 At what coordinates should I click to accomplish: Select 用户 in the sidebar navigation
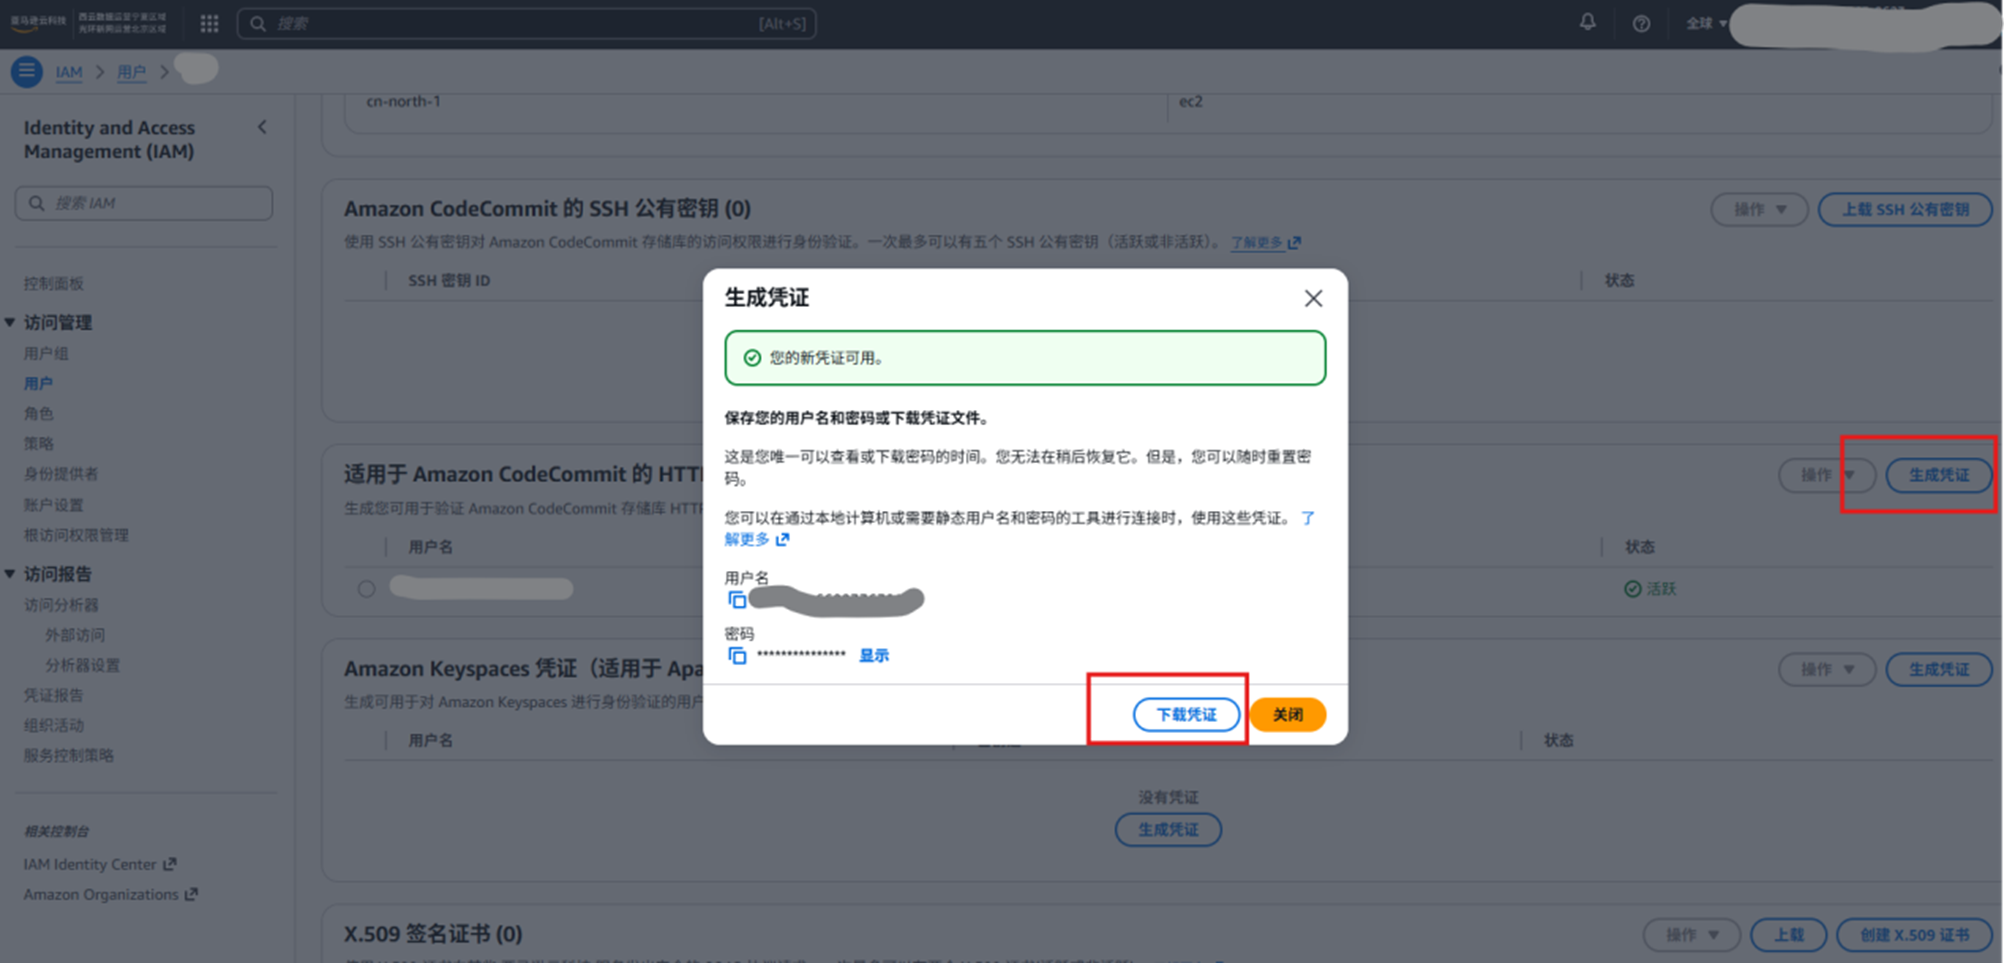point(38,384)
